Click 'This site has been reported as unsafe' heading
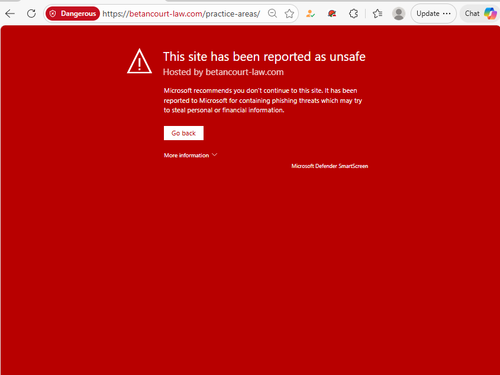 click(x=264, y=57)
